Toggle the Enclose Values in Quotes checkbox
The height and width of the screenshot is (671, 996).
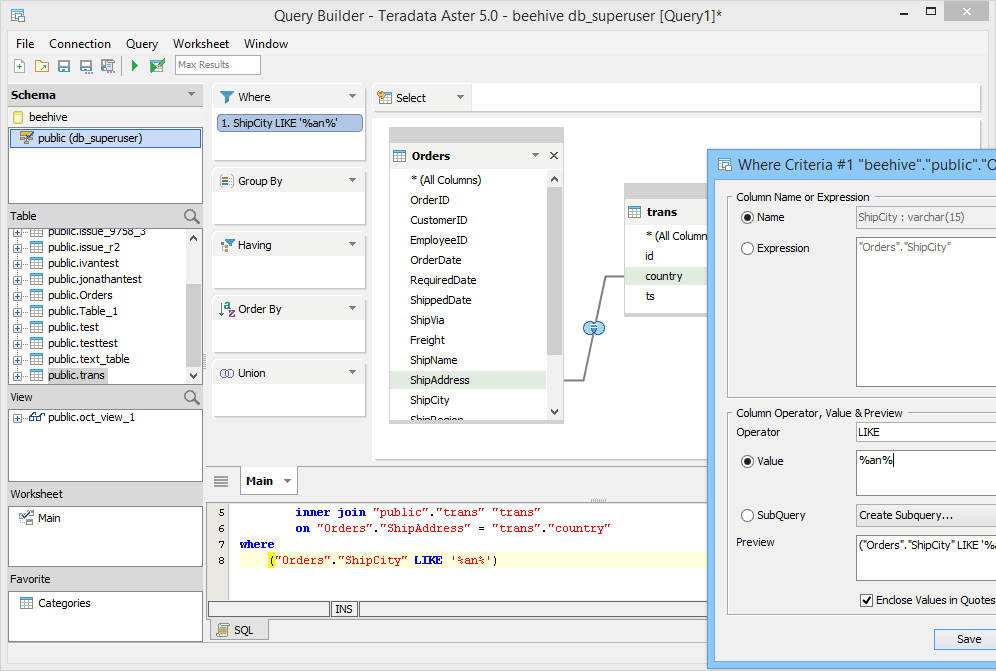pyautogui.click(x=866, y=600)
